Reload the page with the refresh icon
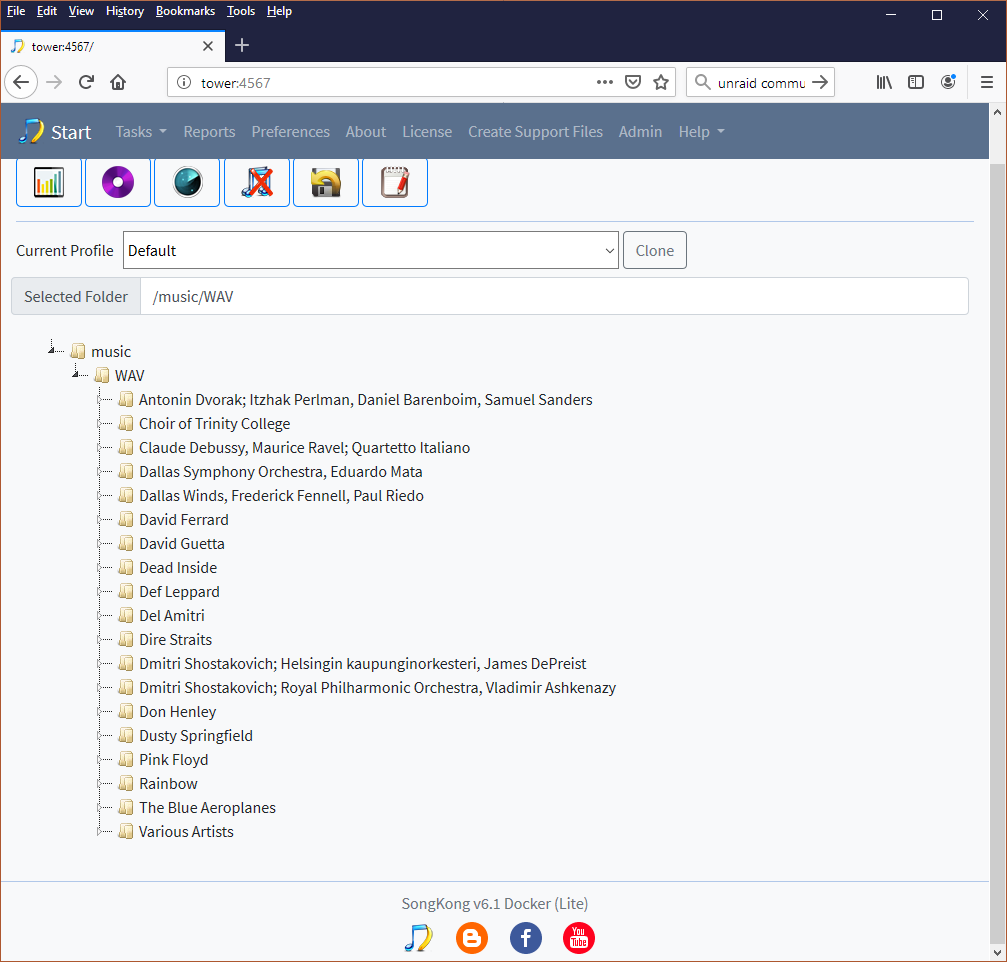This screenshot has width=1007, height=962. pos(86,82)
